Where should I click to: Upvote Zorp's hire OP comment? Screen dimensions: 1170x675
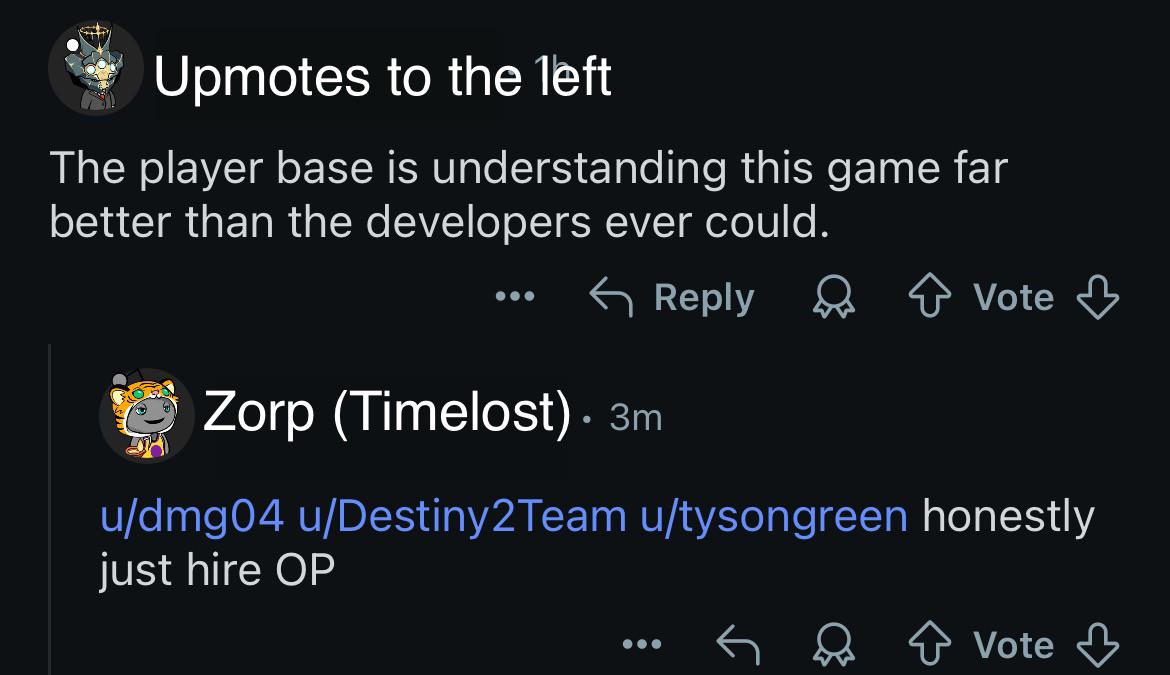(x=930, y=644)
